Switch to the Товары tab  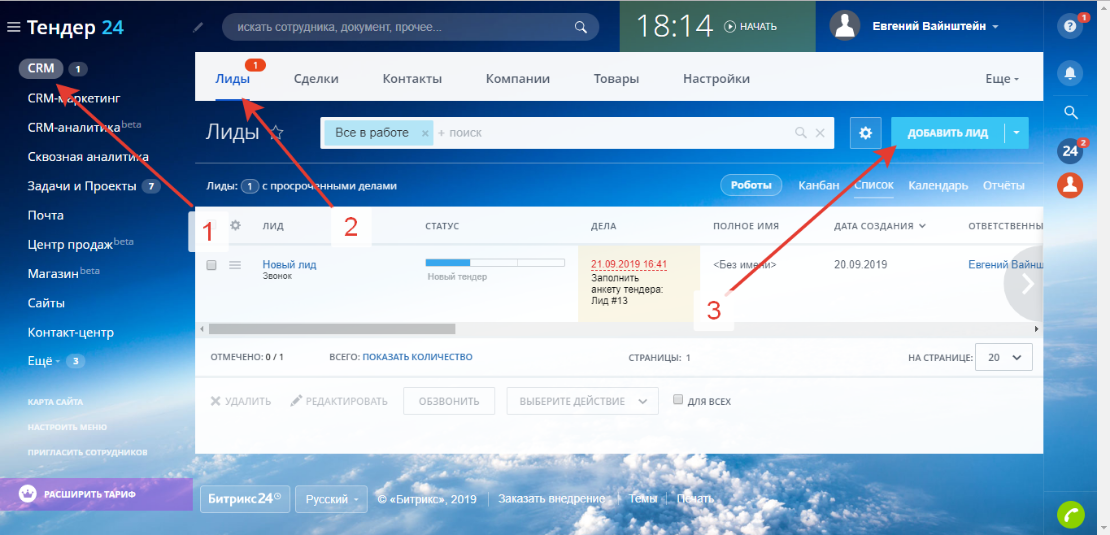tap(616, 79)
